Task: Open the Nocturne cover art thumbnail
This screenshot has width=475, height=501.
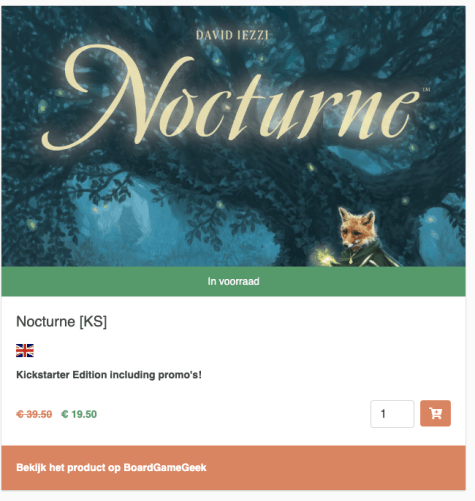Action: (x=233, y=136)
